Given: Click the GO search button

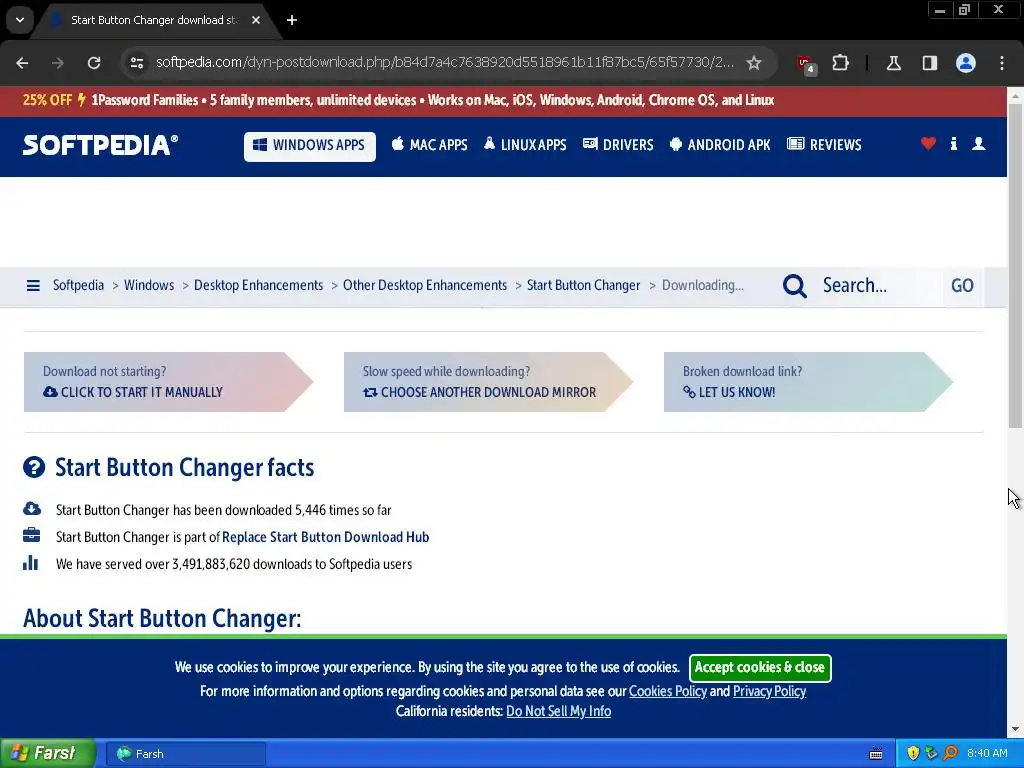Looking at the screenshot, I should [x=962, y=286].
